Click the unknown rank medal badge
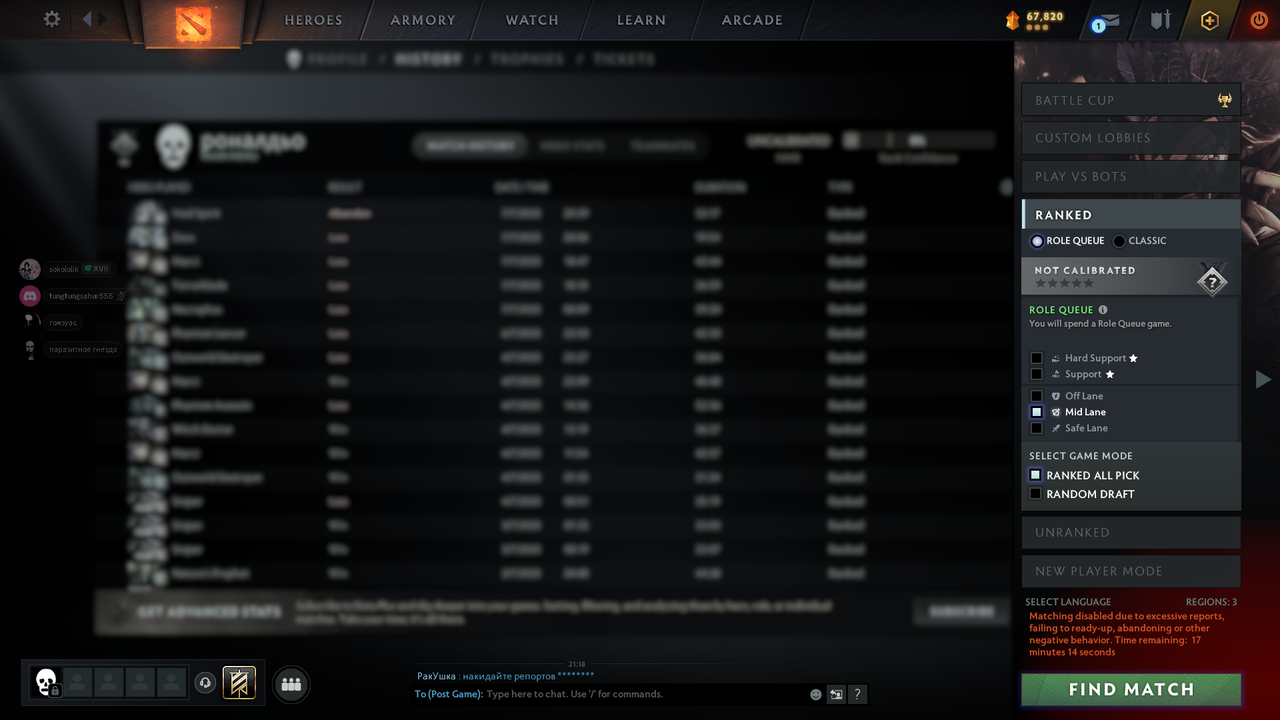1280x720 pixels. coord(1212,281)
